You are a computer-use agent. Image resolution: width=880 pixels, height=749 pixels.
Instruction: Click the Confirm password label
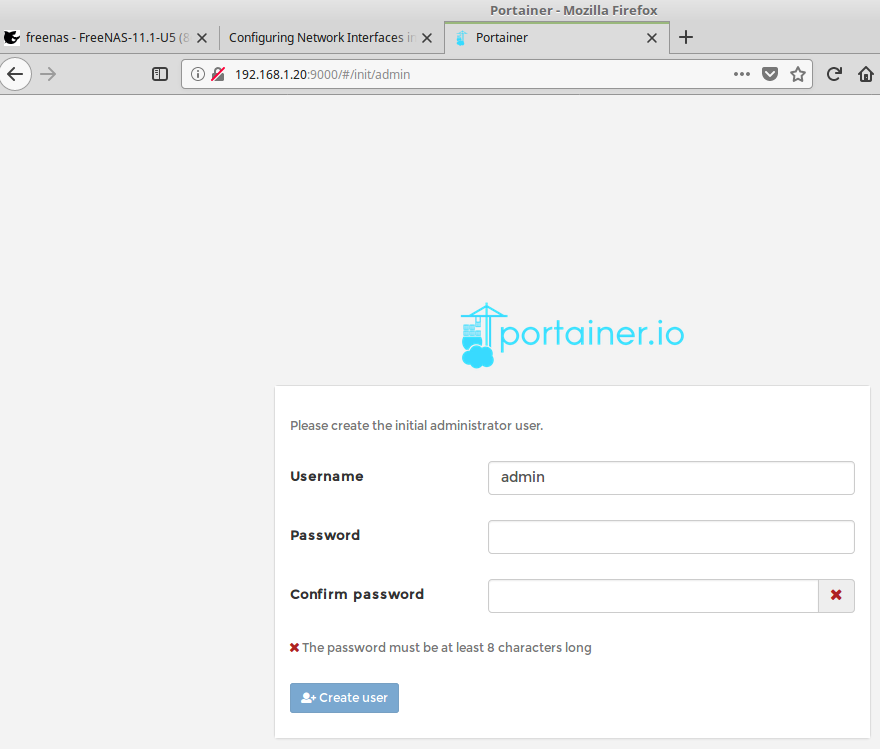(x=357, y=594)
